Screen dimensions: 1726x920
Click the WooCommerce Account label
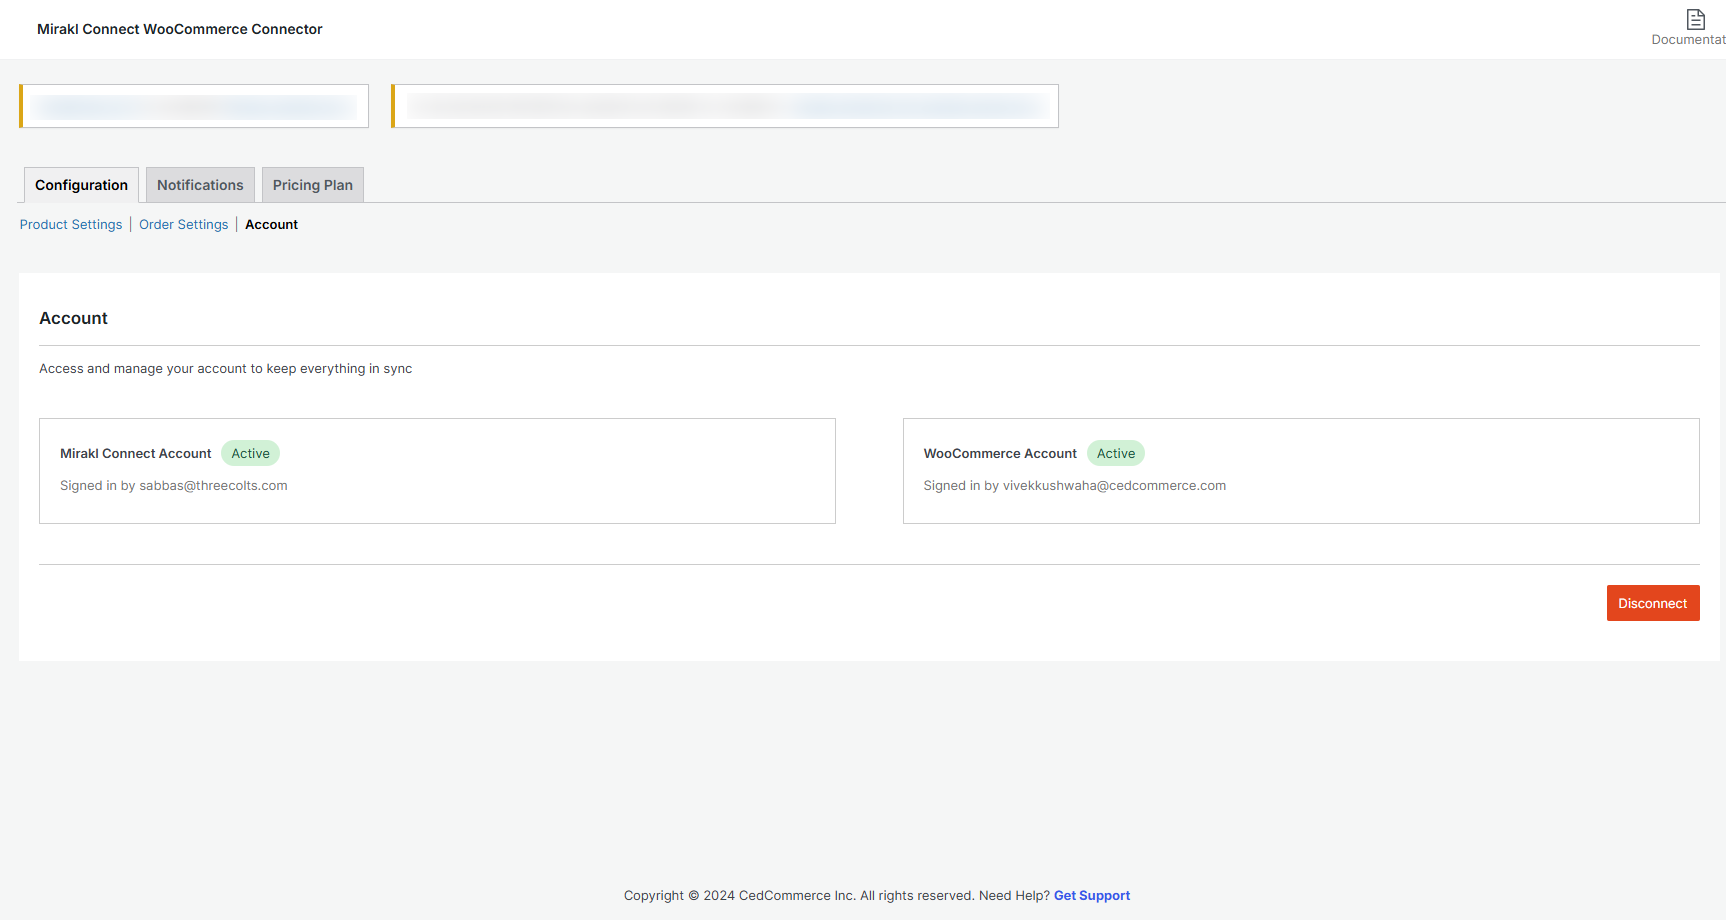coord(1000,454)
